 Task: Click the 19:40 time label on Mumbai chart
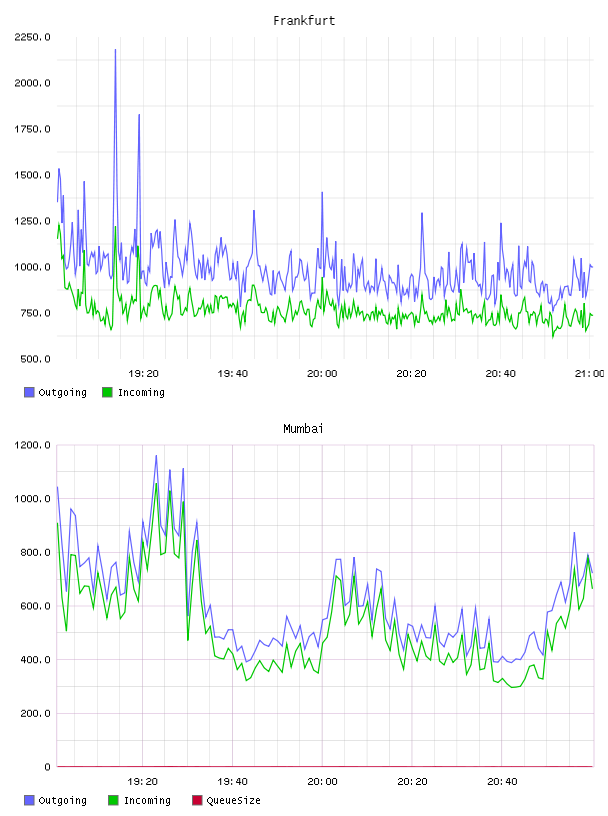click(x=232, y=781)
